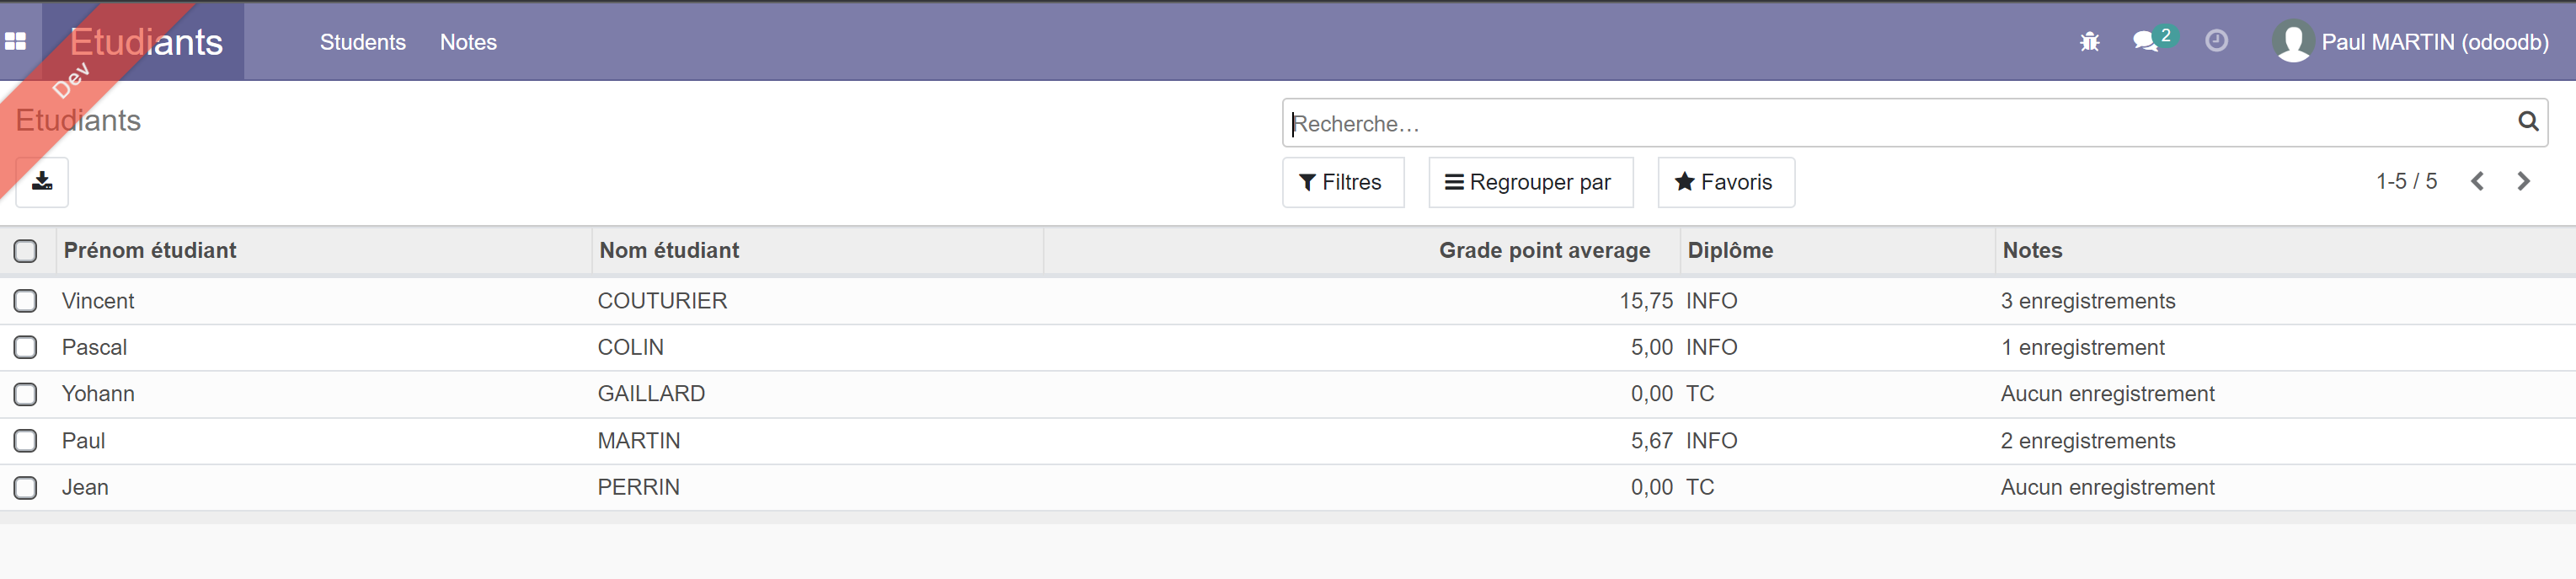Image resolution: width=2576 pixels, height=579 pixels.
Task: Select the checkbox for Paul MARTIN row
Action: click(x=26, y=441)
